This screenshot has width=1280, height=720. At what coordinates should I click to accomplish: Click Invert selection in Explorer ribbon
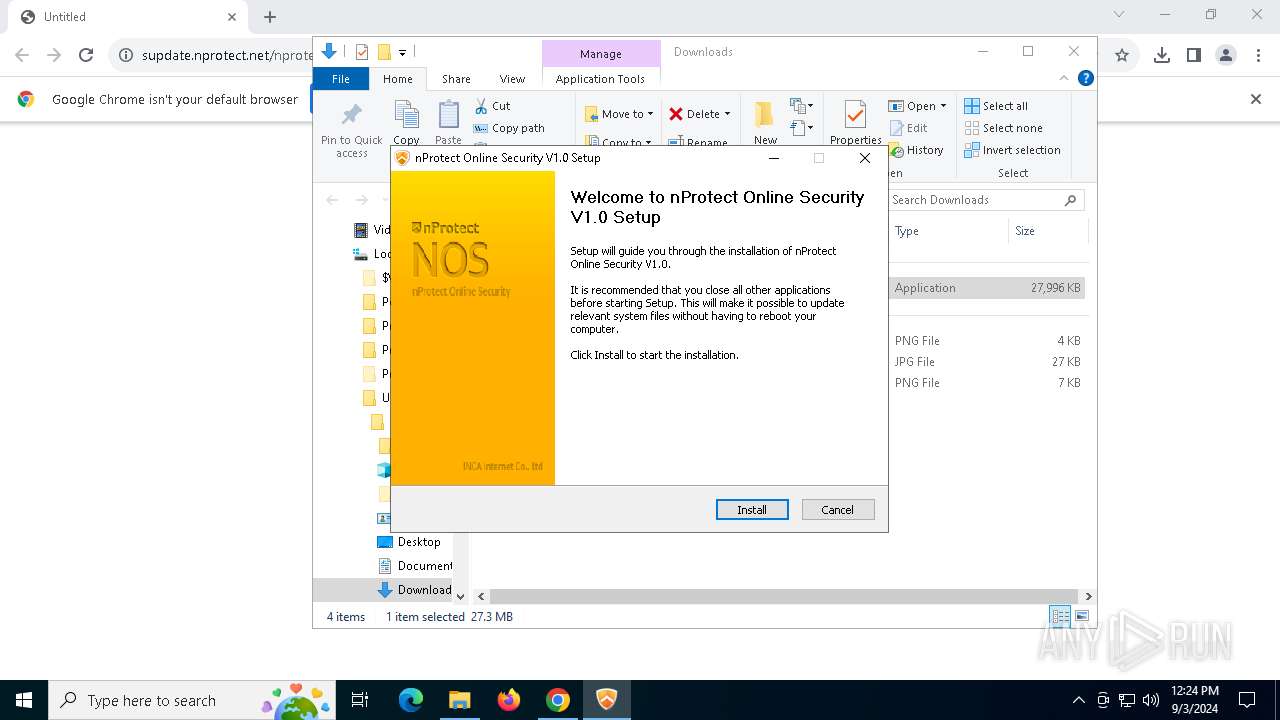[1012, 150]
